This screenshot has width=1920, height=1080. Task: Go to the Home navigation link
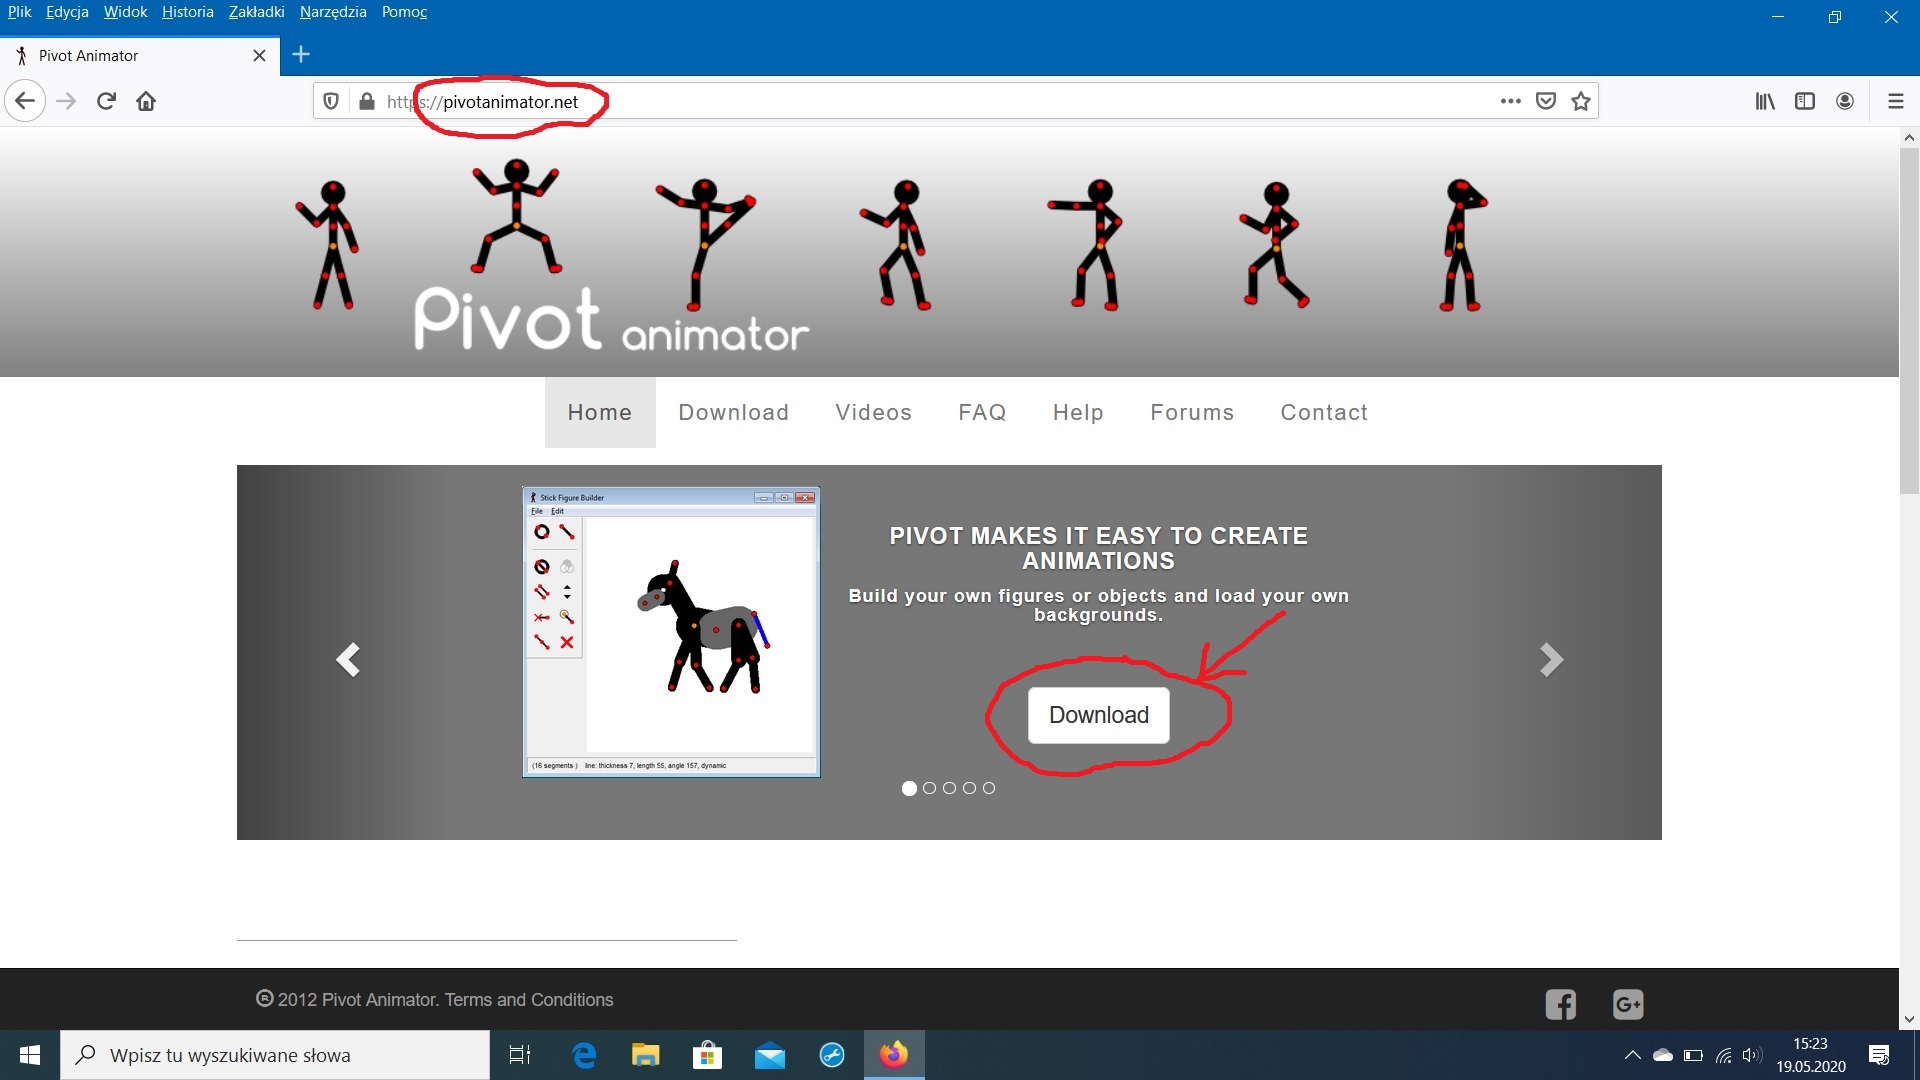pos(600,412)
